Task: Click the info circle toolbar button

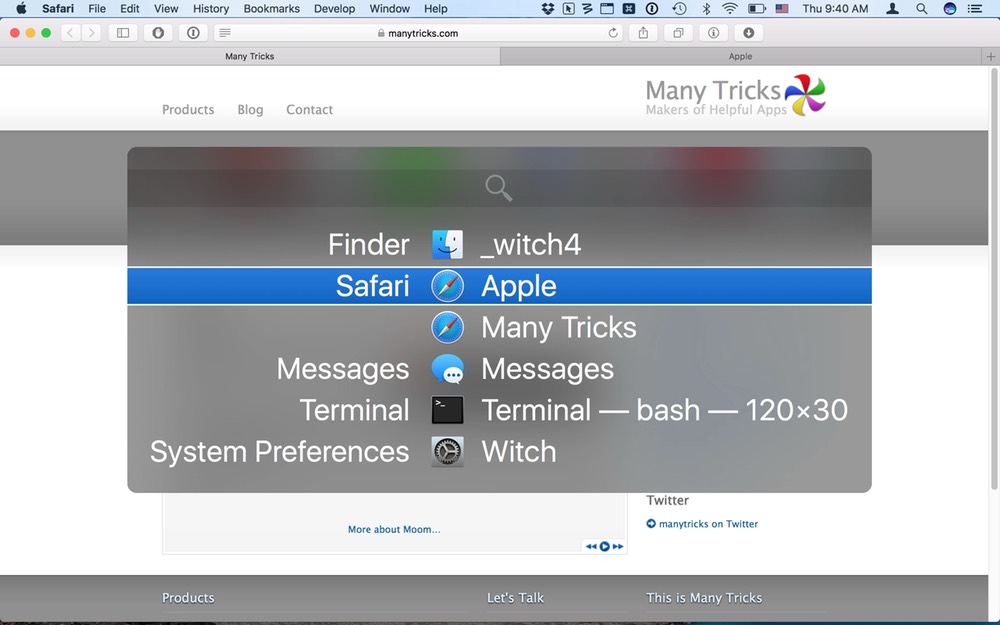Action: pos(714,33)
